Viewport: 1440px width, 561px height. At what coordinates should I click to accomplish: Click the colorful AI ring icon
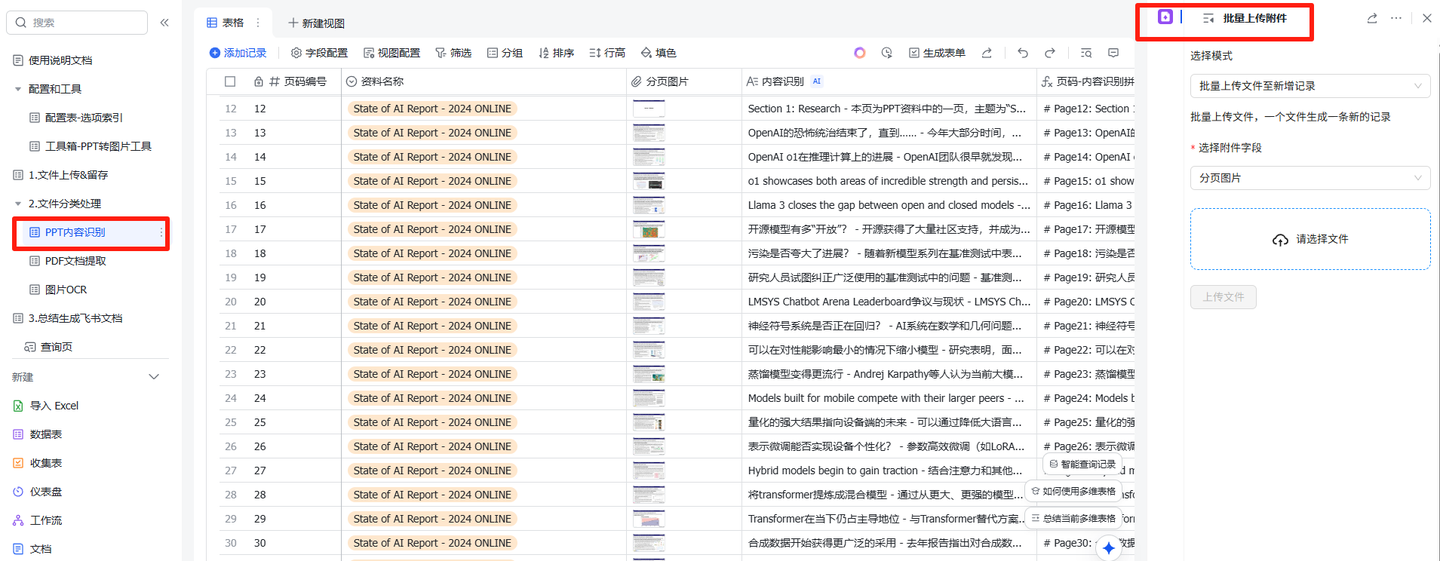(x=859, y=53)
